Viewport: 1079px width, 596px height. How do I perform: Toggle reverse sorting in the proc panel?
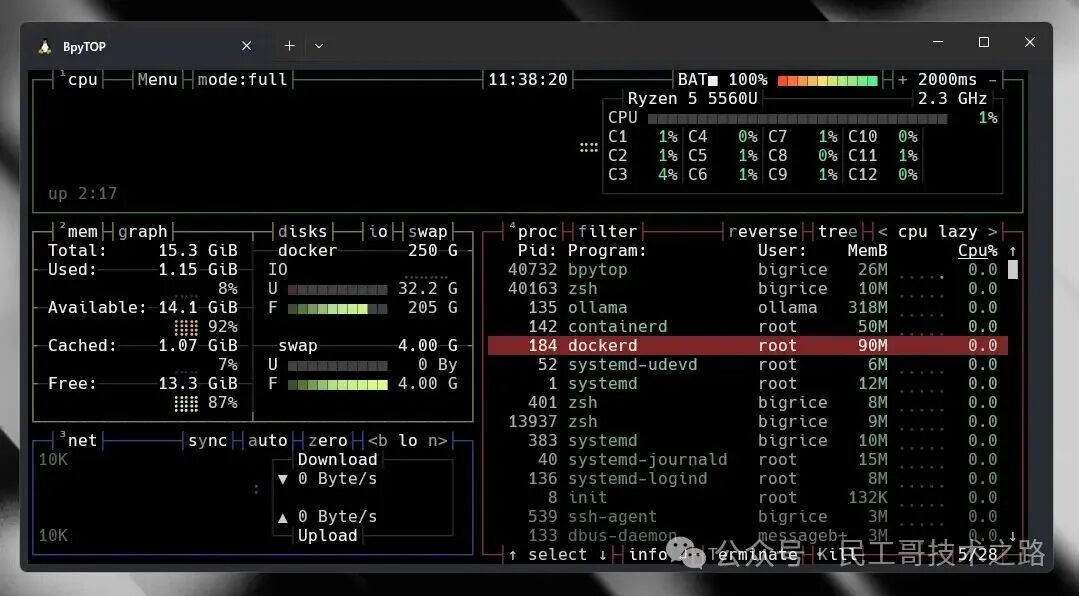point(762,232)
